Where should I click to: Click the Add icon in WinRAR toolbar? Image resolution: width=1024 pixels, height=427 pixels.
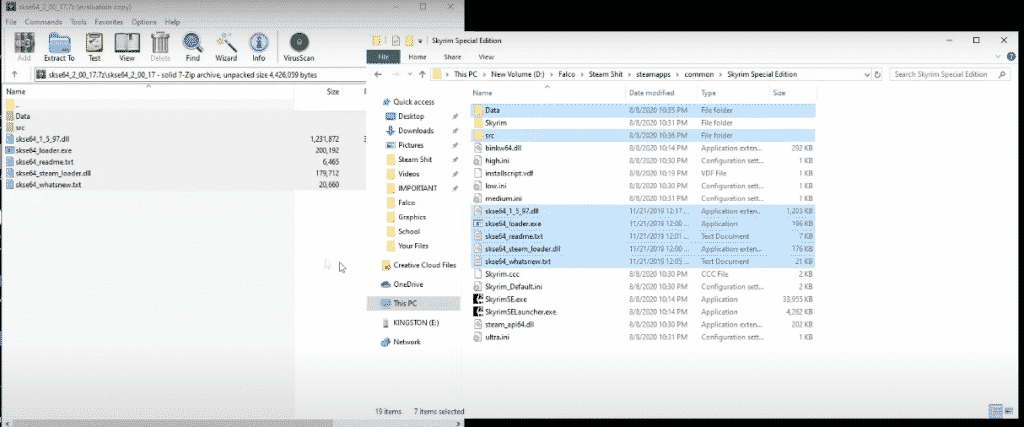(24, 47)
